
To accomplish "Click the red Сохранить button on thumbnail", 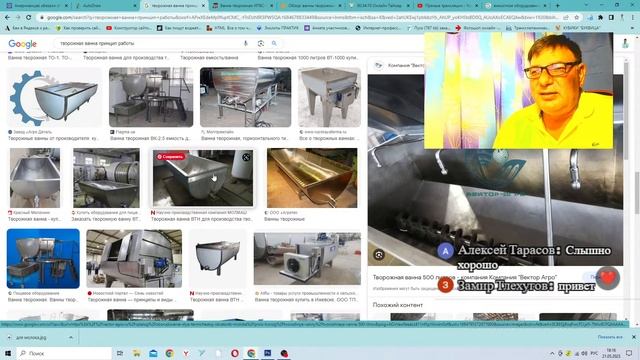I will (170, 157).
